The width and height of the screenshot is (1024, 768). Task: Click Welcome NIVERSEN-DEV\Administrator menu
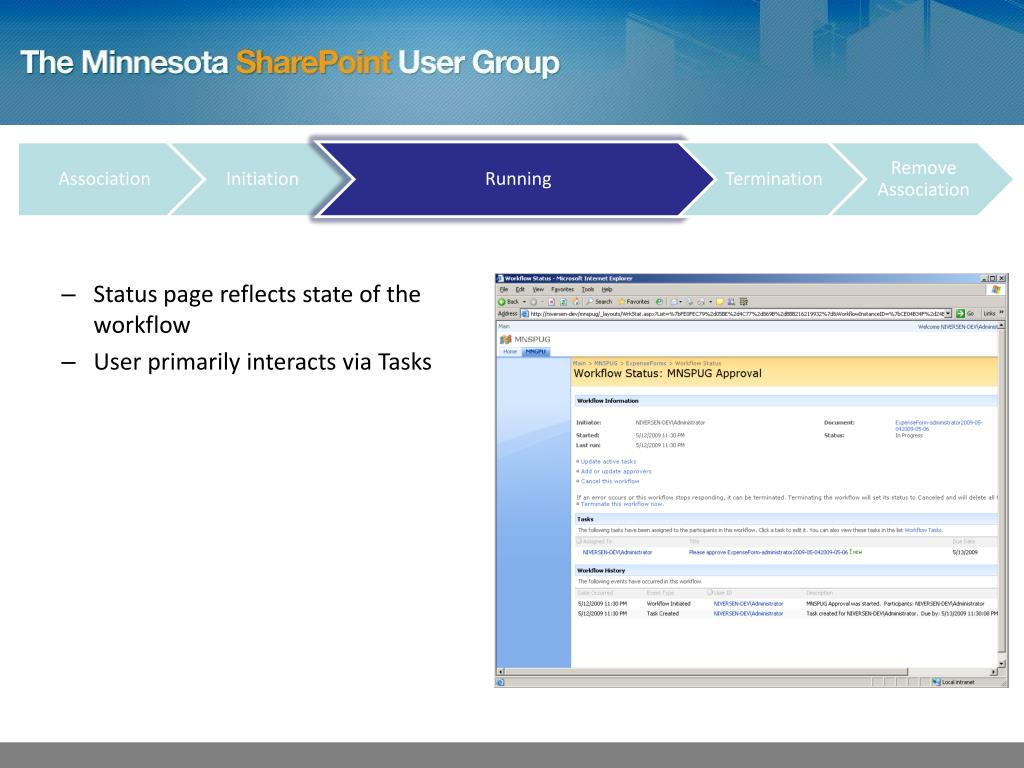[x=958, y=327]
